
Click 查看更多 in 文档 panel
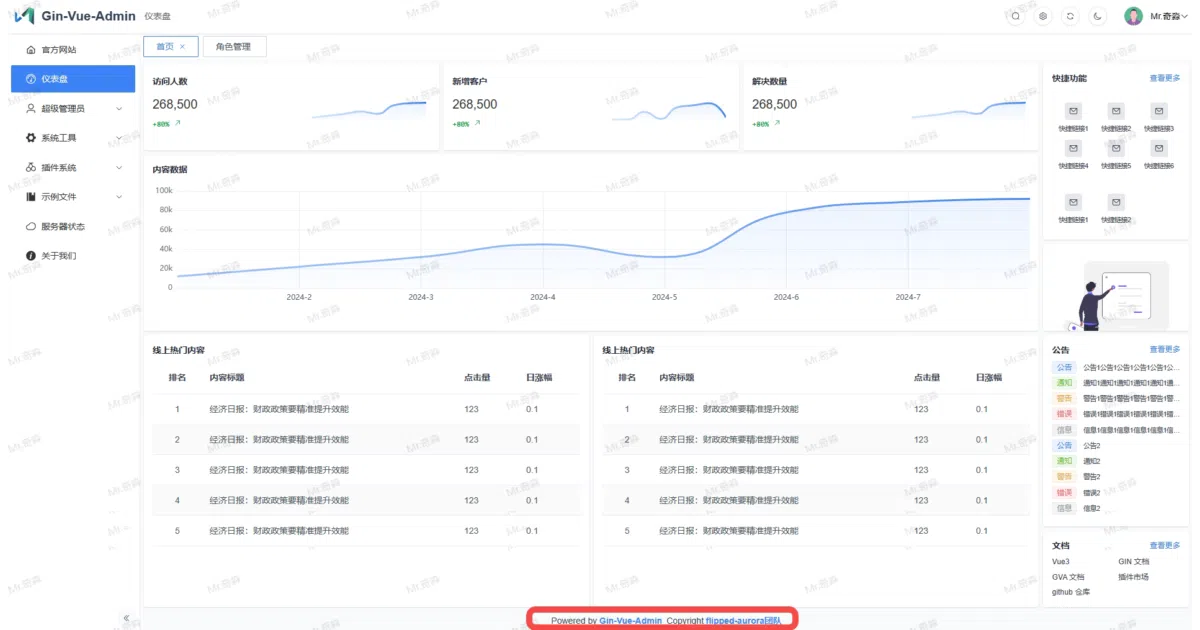[x=1165, y=545]
